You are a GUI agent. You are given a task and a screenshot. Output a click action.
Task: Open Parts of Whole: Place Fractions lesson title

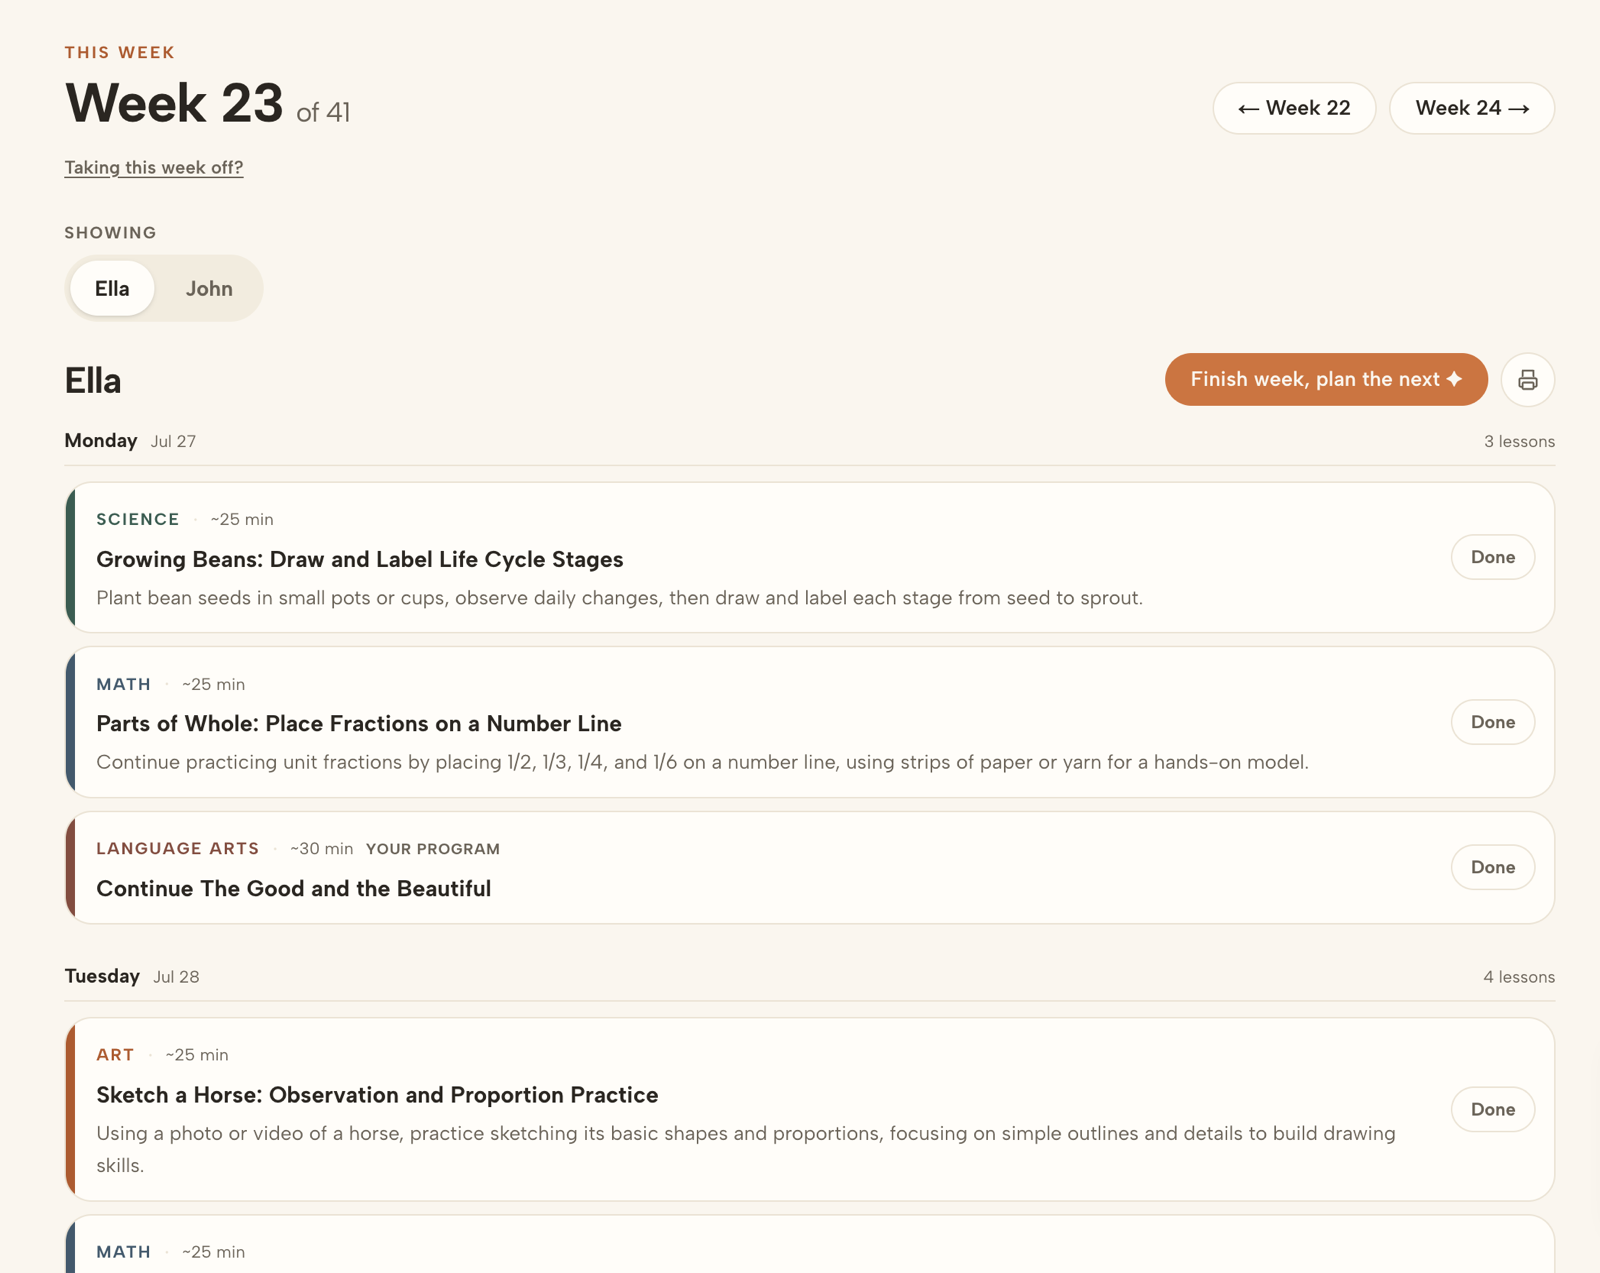click(x=359, y=723)
